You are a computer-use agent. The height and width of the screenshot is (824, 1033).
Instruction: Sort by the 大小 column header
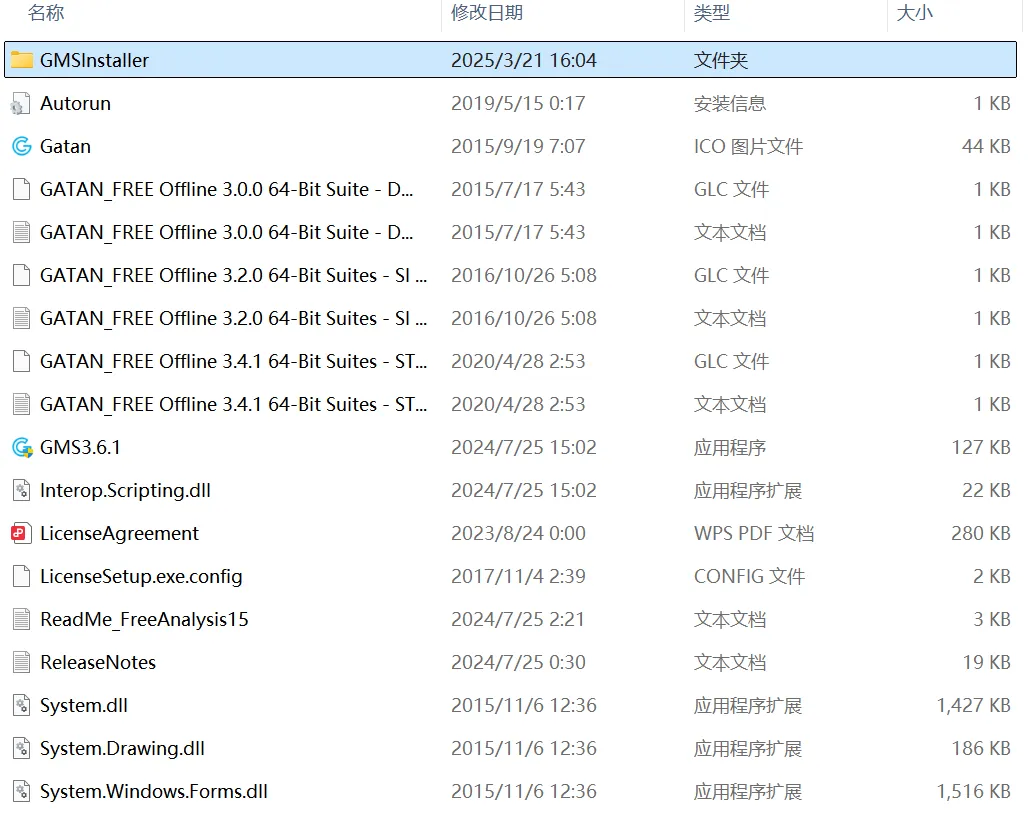coord(915,13)
